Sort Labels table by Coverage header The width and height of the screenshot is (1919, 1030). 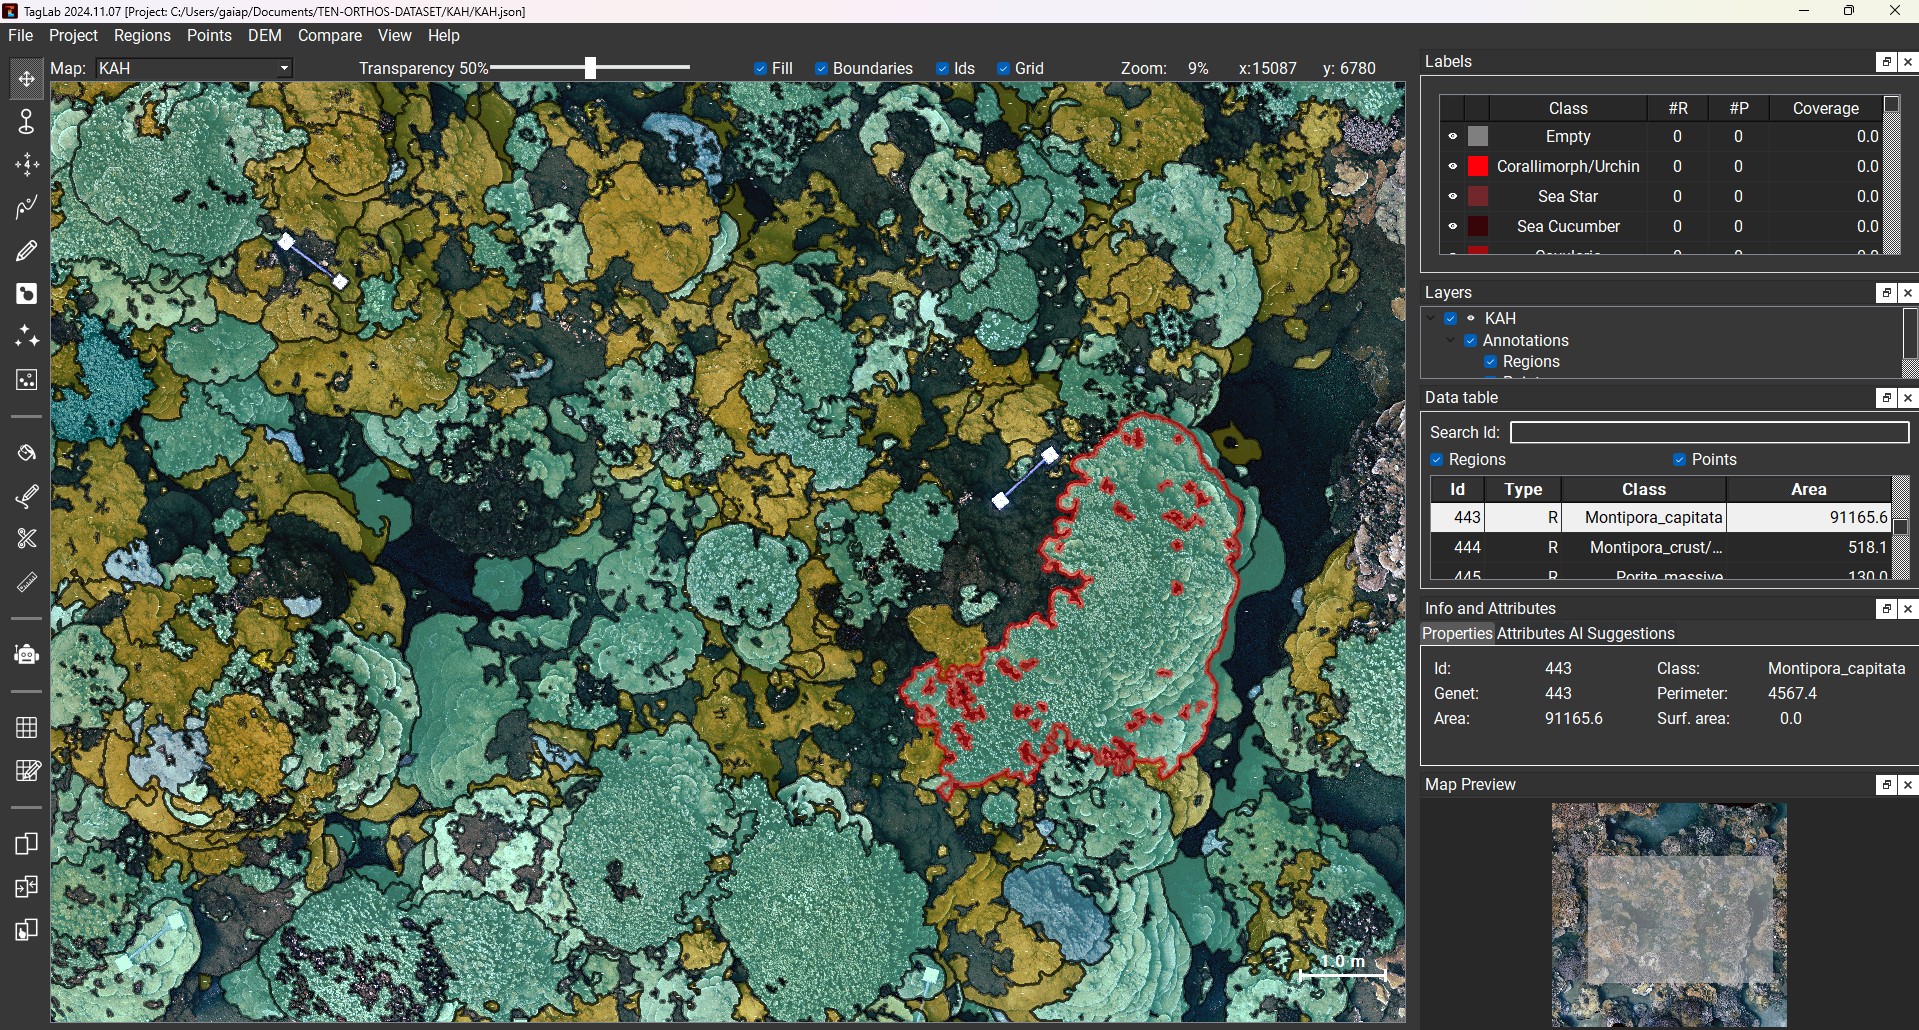click(1825, 108)
